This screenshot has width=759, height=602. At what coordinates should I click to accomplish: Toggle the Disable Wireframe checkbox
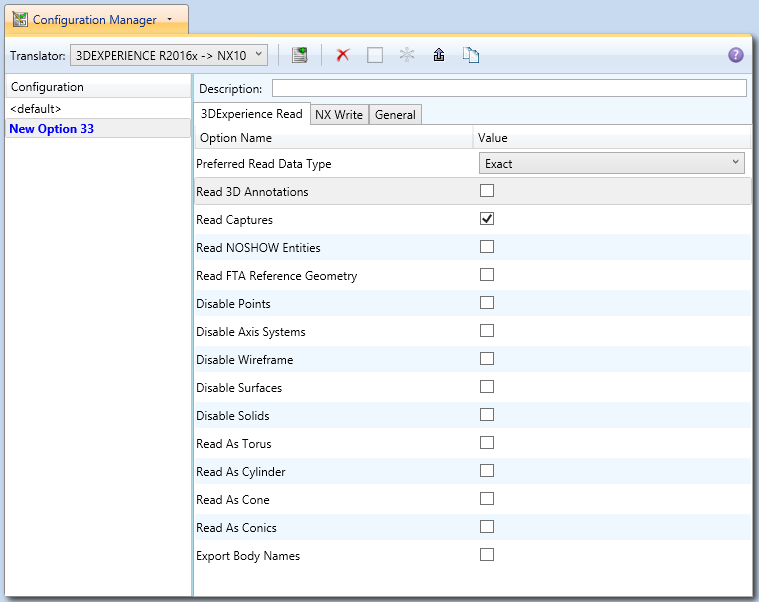486,359
